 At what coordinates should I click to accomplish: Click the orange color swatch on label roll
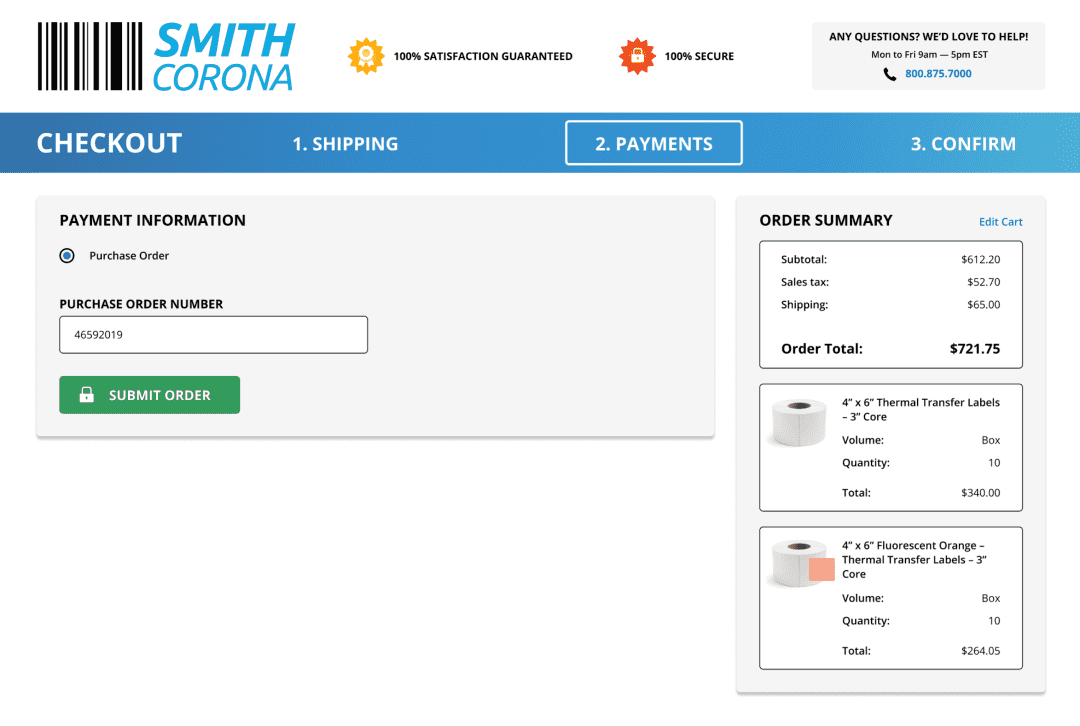click(x=822, y=570)
